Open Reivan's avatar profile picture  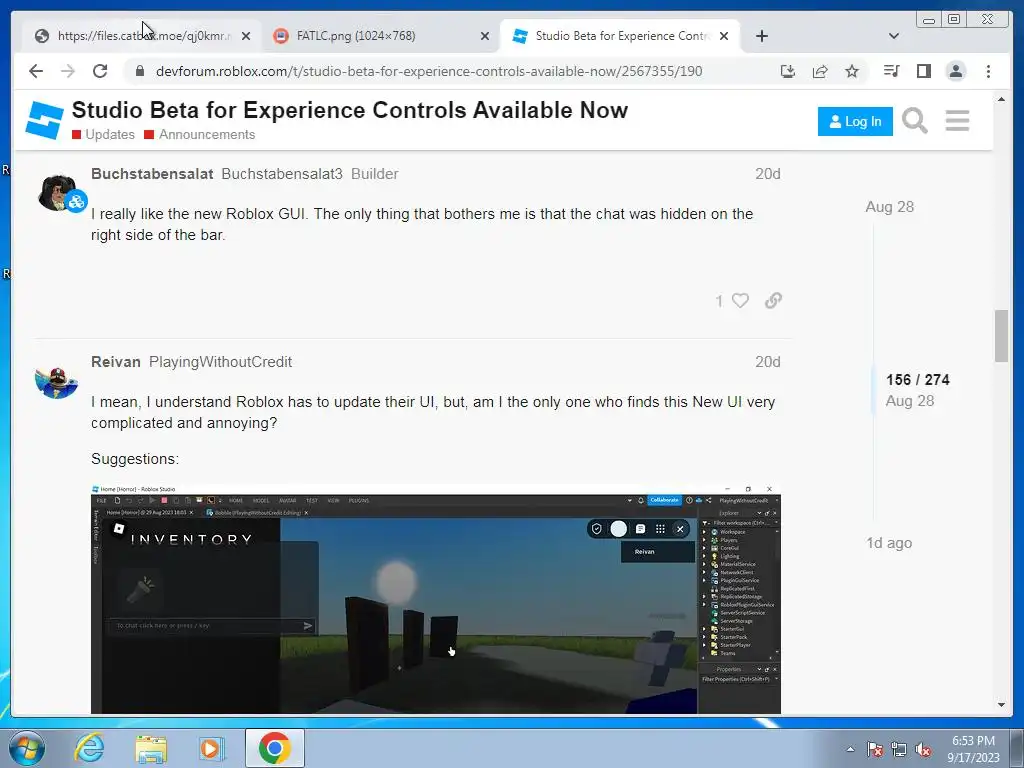(x=57, y=381)
